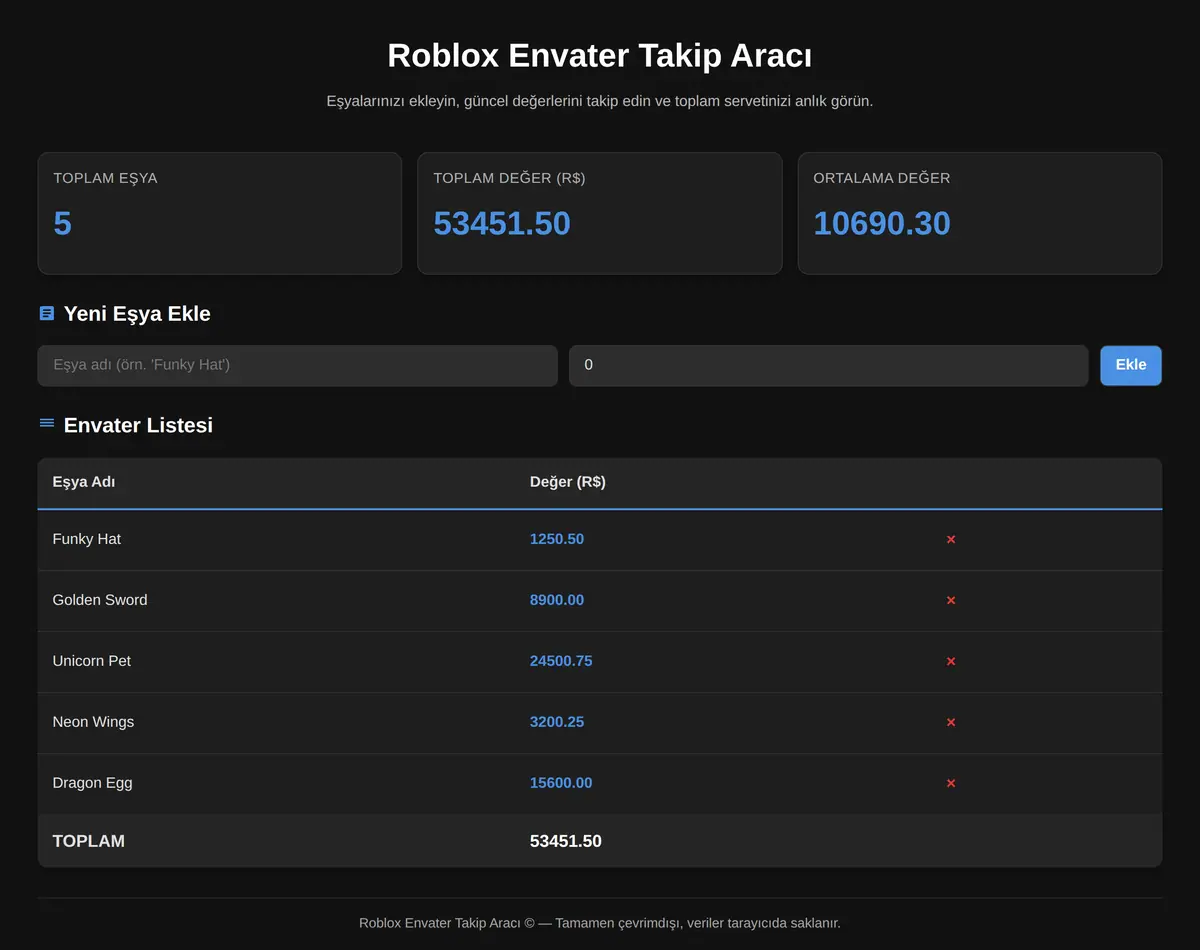Select the Unicorn Pet name cell
This screenshot has width=1200, height=950.
point(92,661)
